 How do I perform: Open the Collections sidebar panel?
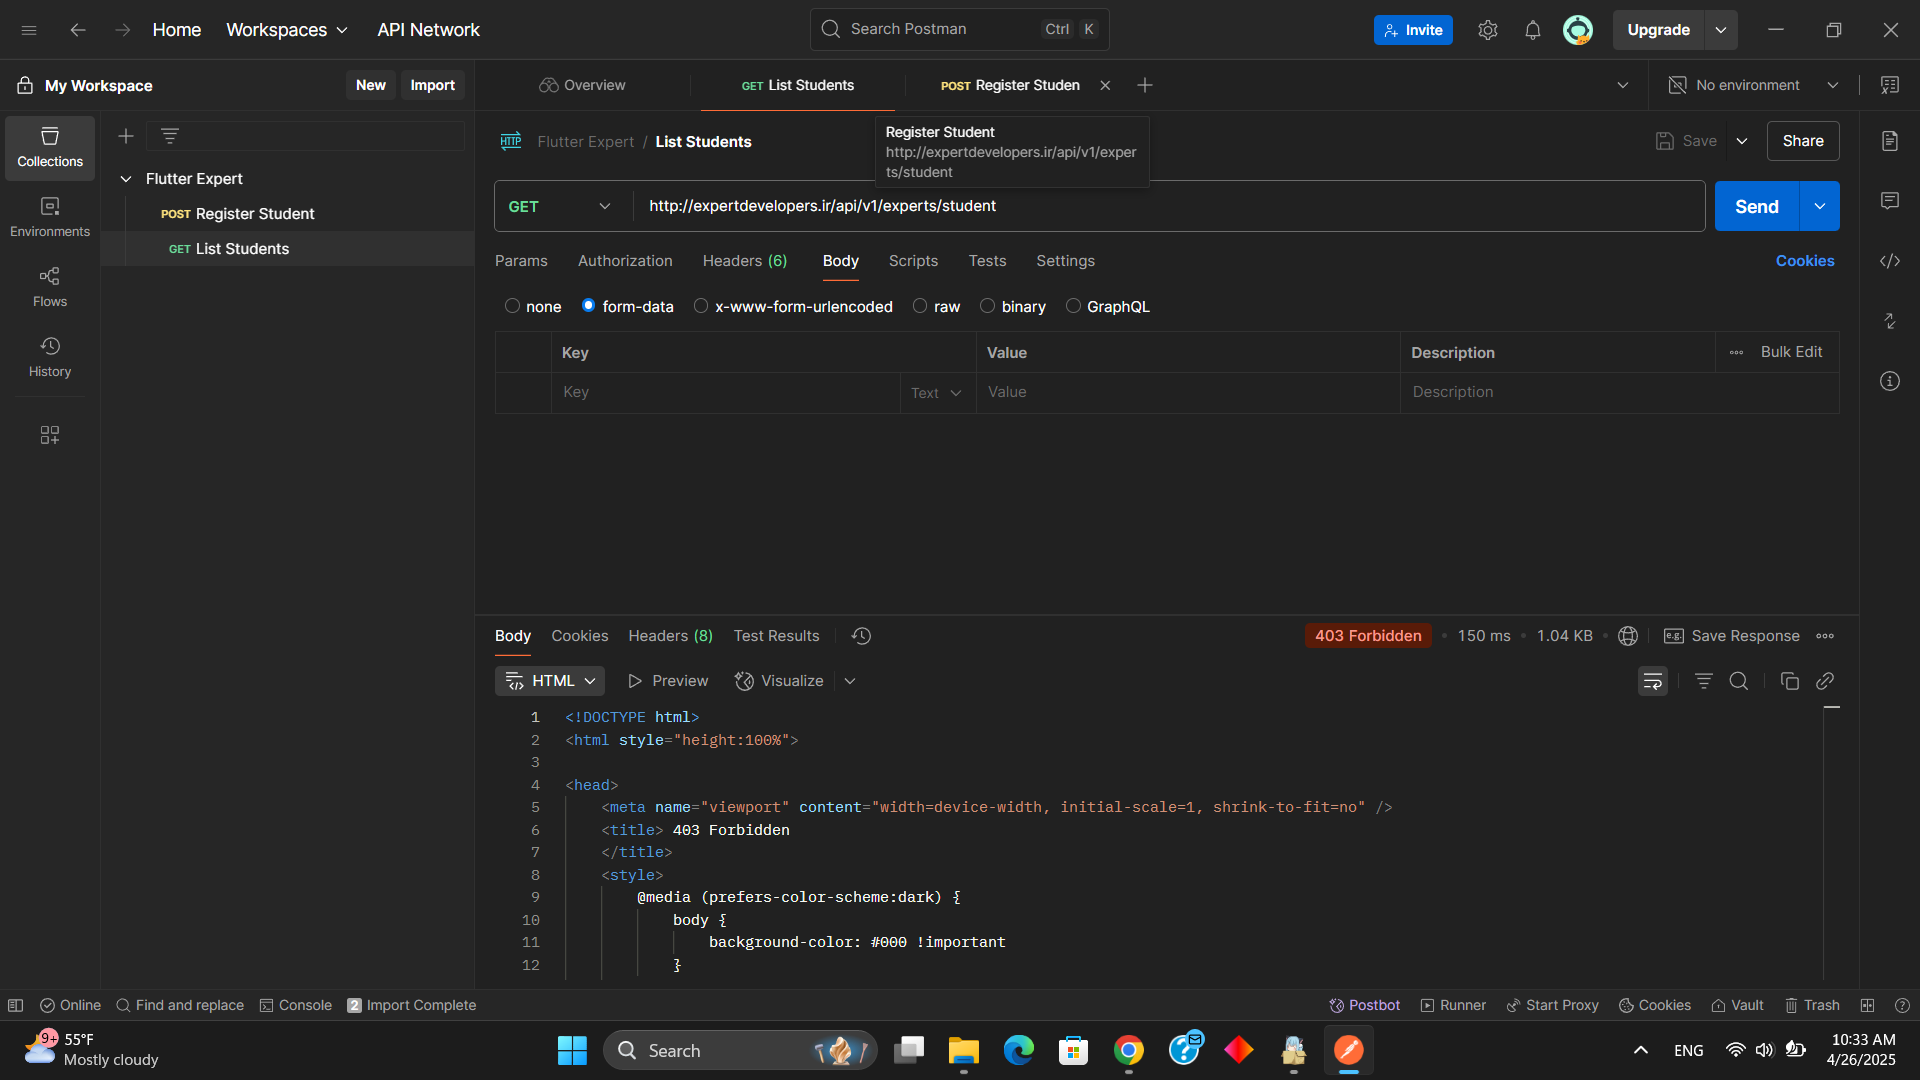coord(50,148)
